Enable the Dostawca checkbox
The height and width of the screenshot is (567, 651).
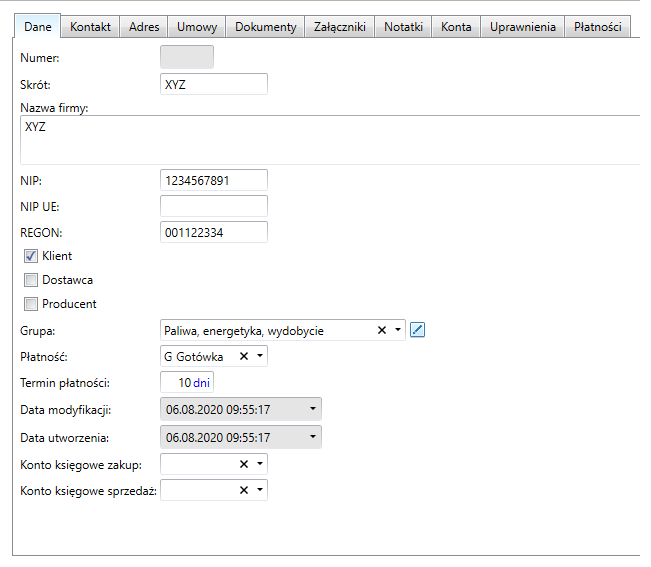pos(31,280)
